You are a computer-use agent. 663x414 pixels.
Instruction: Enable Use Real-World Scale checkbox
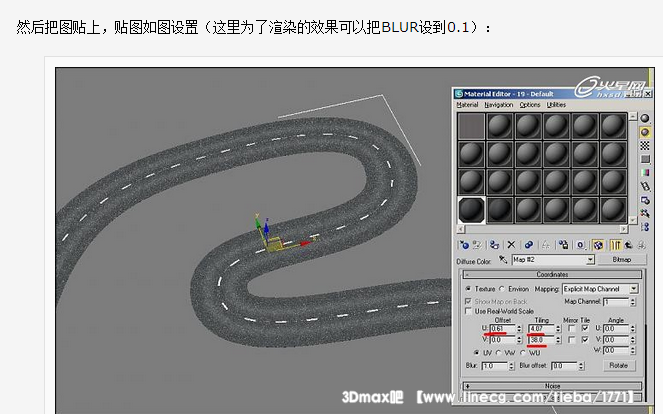(468, 311)
